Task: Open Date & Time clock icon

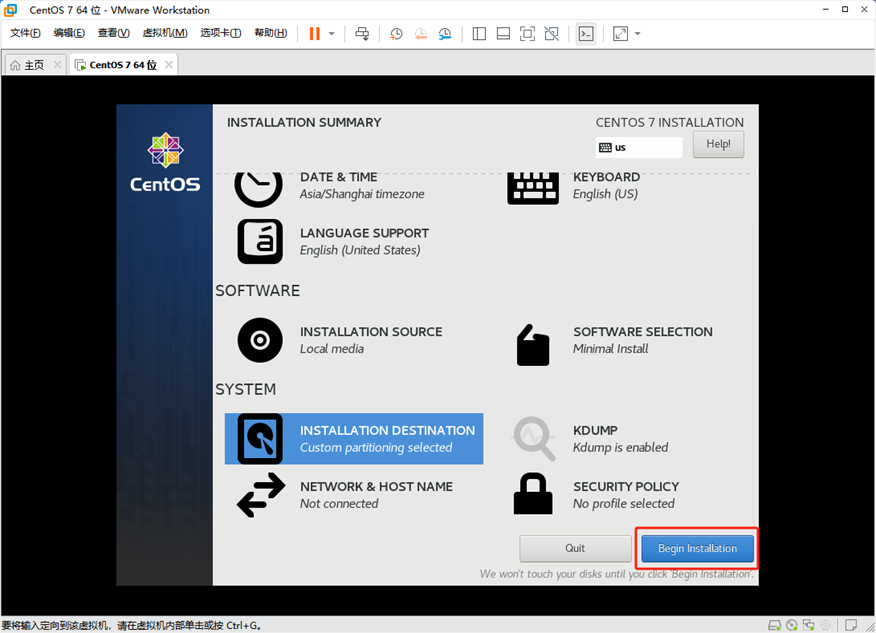Action: pyautogui.click(x=258, y=188)
